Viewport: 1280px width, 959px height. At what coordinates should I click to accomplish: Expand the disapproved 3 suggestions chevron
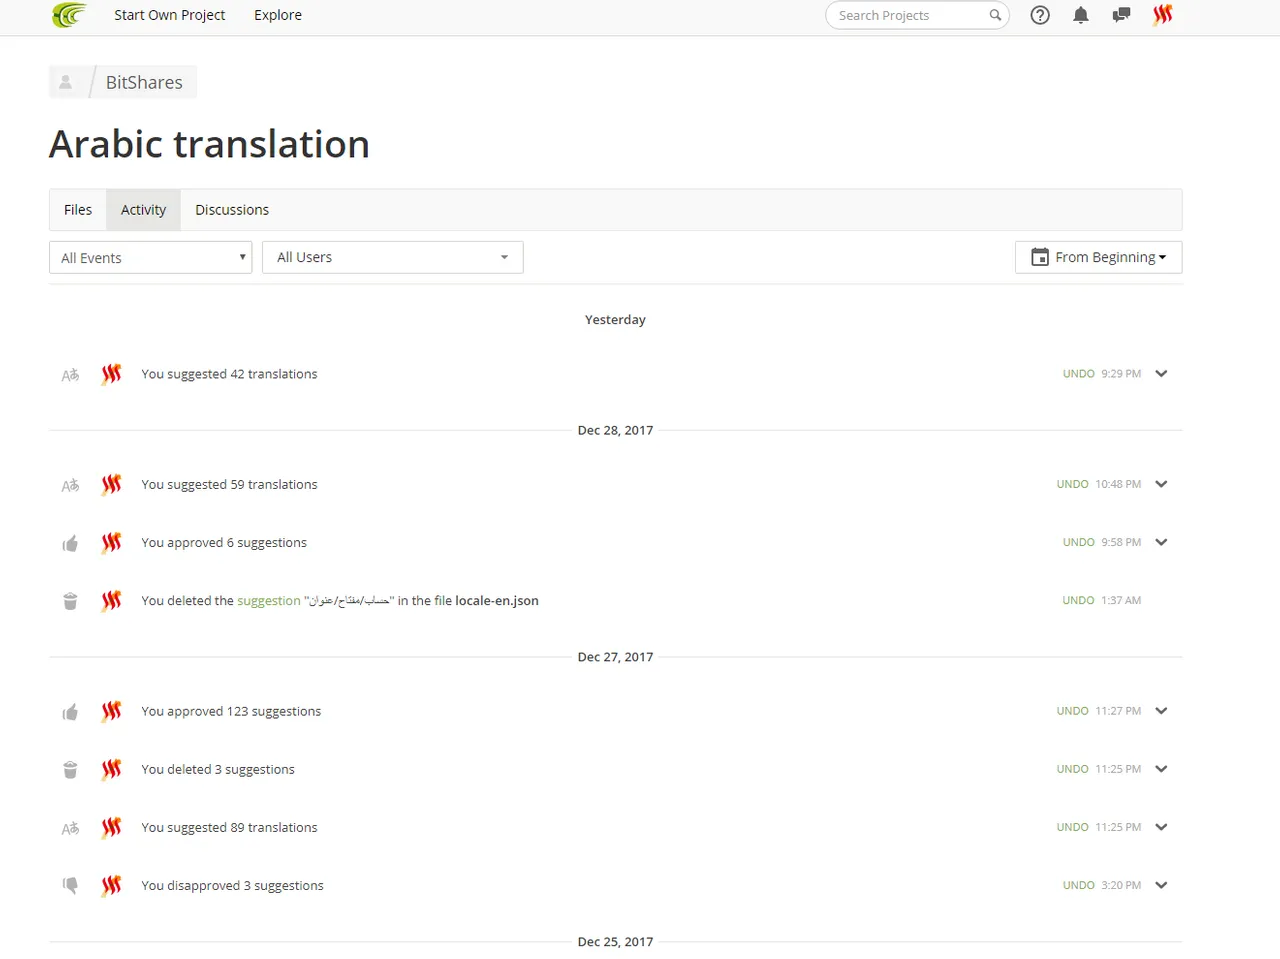pos(1161,885)
